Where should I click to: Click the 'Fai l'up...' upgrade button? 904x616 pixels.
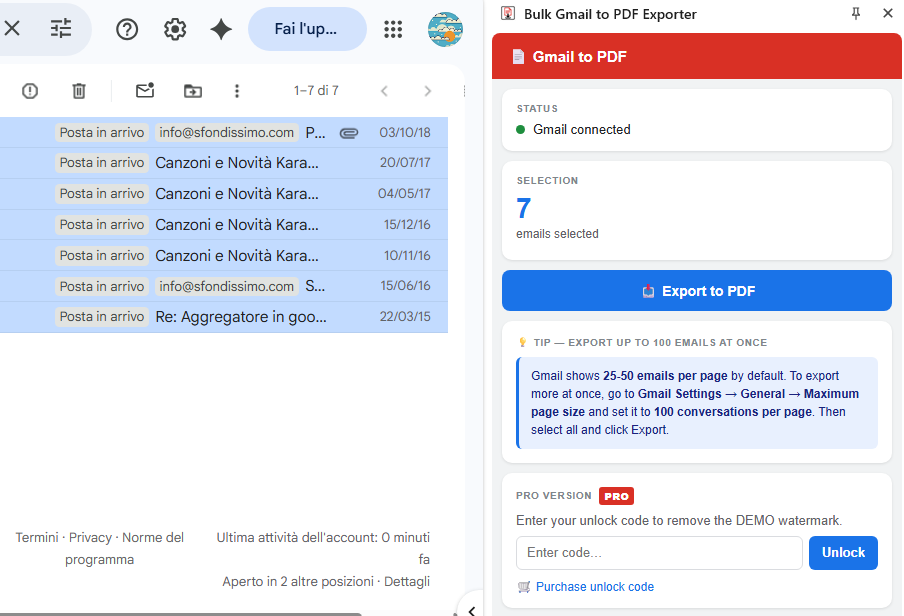pyautogui.click(x=307, y=29)
